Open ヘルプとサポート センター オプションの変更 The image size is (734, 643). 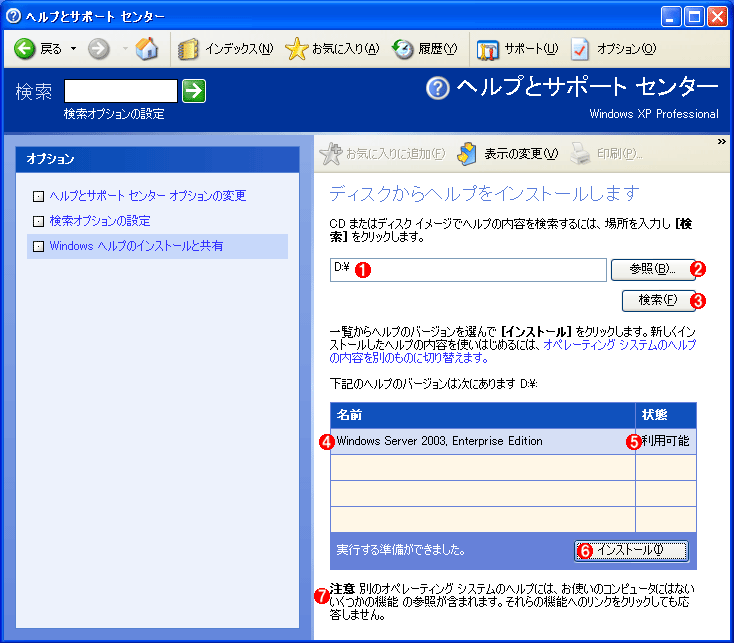click(147, 196)
